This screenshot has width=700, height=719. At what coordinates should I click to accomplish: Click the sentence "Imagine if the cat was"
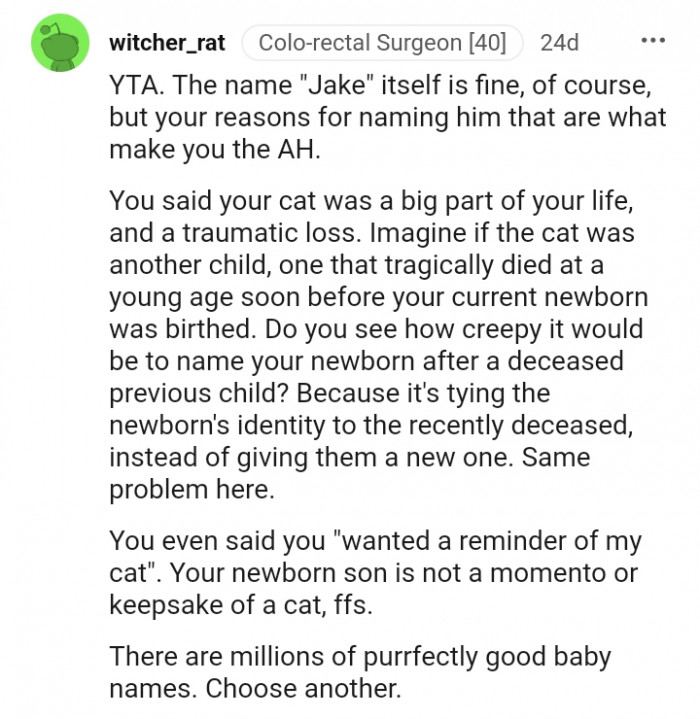coord(502,232)
